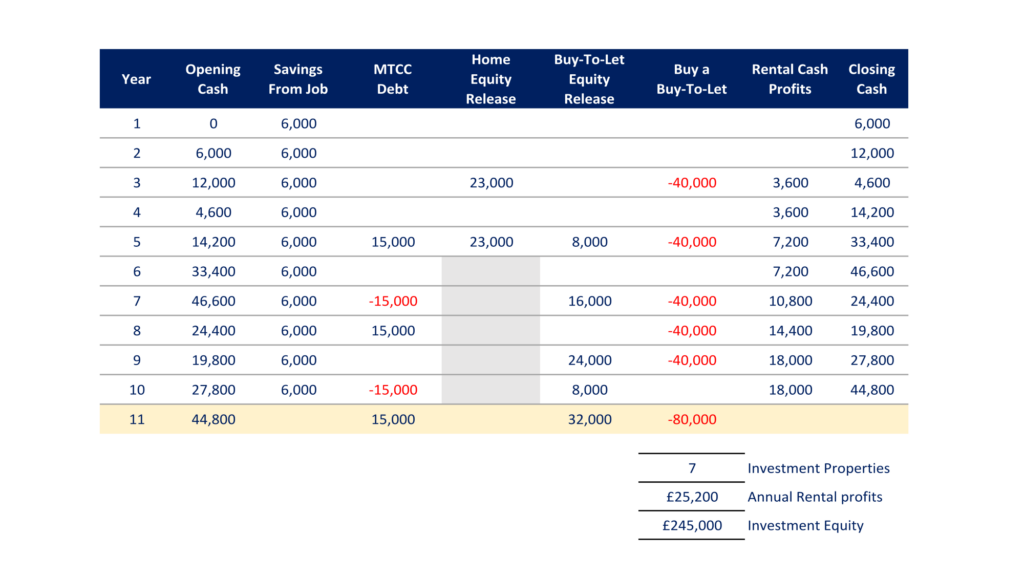
Task: Click the 'Home Equity Release' column header
Action: coord(490,79)
